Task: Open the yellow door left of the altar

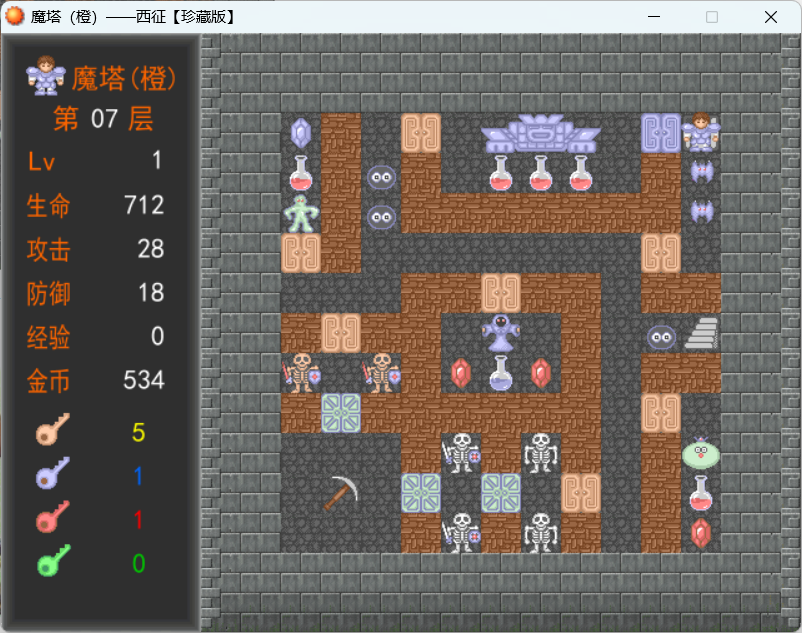Action: pos(421,133)
